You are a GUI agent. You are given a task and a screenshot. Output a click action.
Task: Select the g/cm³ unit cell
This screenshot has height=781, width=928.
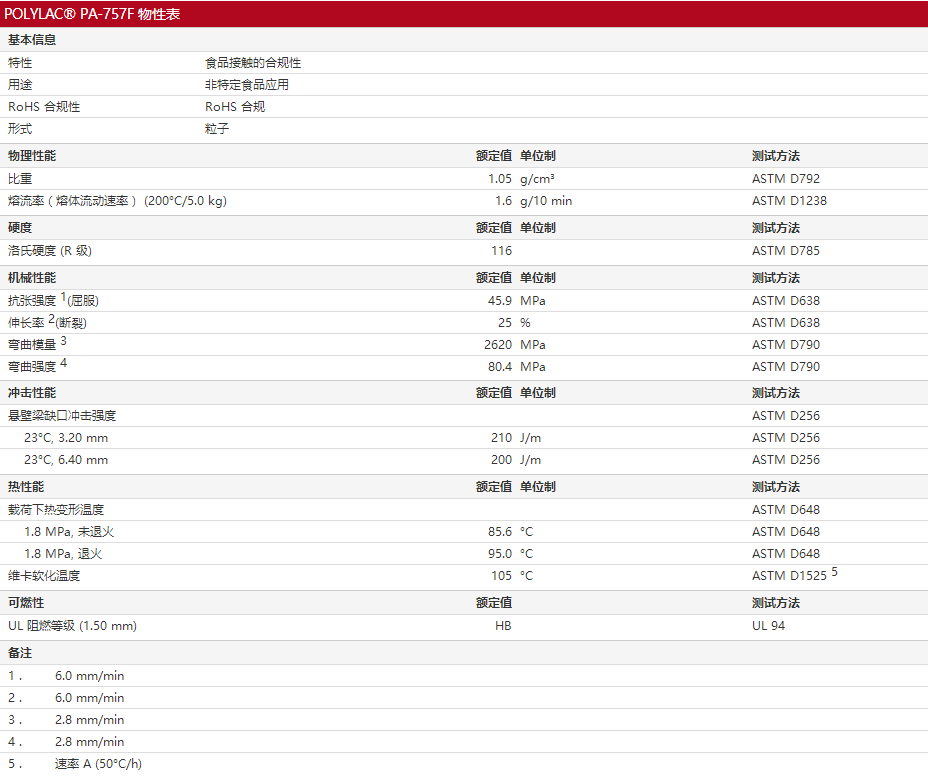[537, 179]
